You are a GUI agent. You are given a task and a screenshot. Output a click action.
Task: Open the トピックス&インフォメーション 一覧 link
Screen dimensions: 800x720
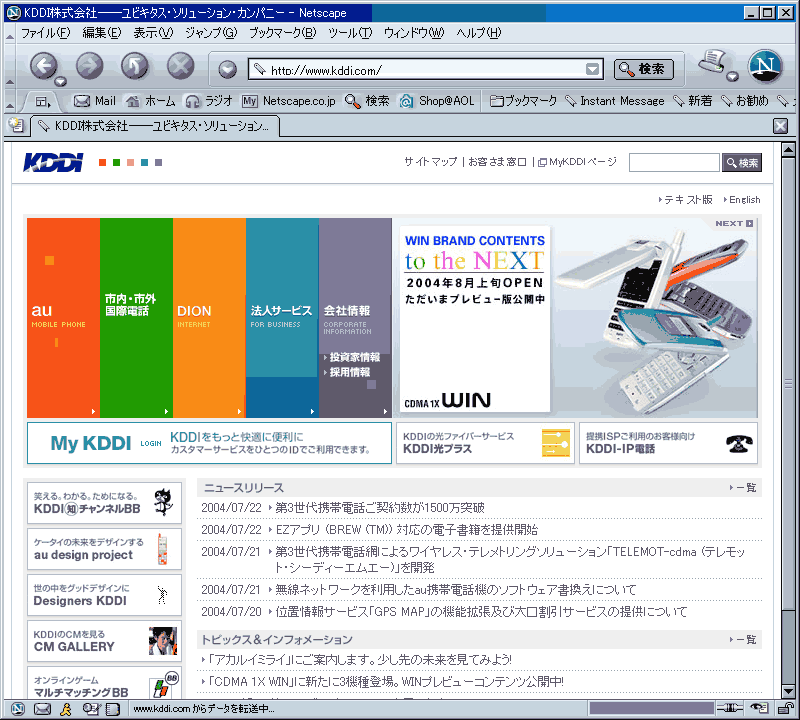point(743,639)
